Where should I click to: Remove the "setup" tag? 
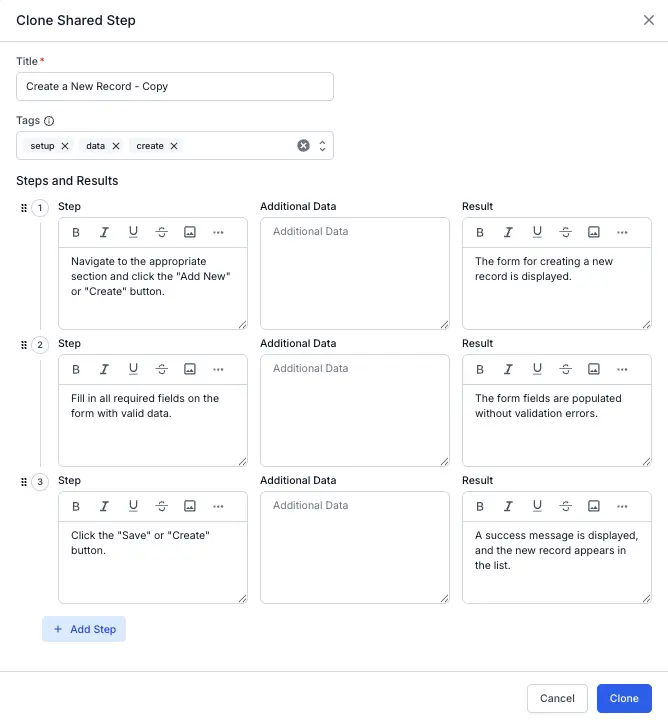pyautogui.click(x=65, y=146)
